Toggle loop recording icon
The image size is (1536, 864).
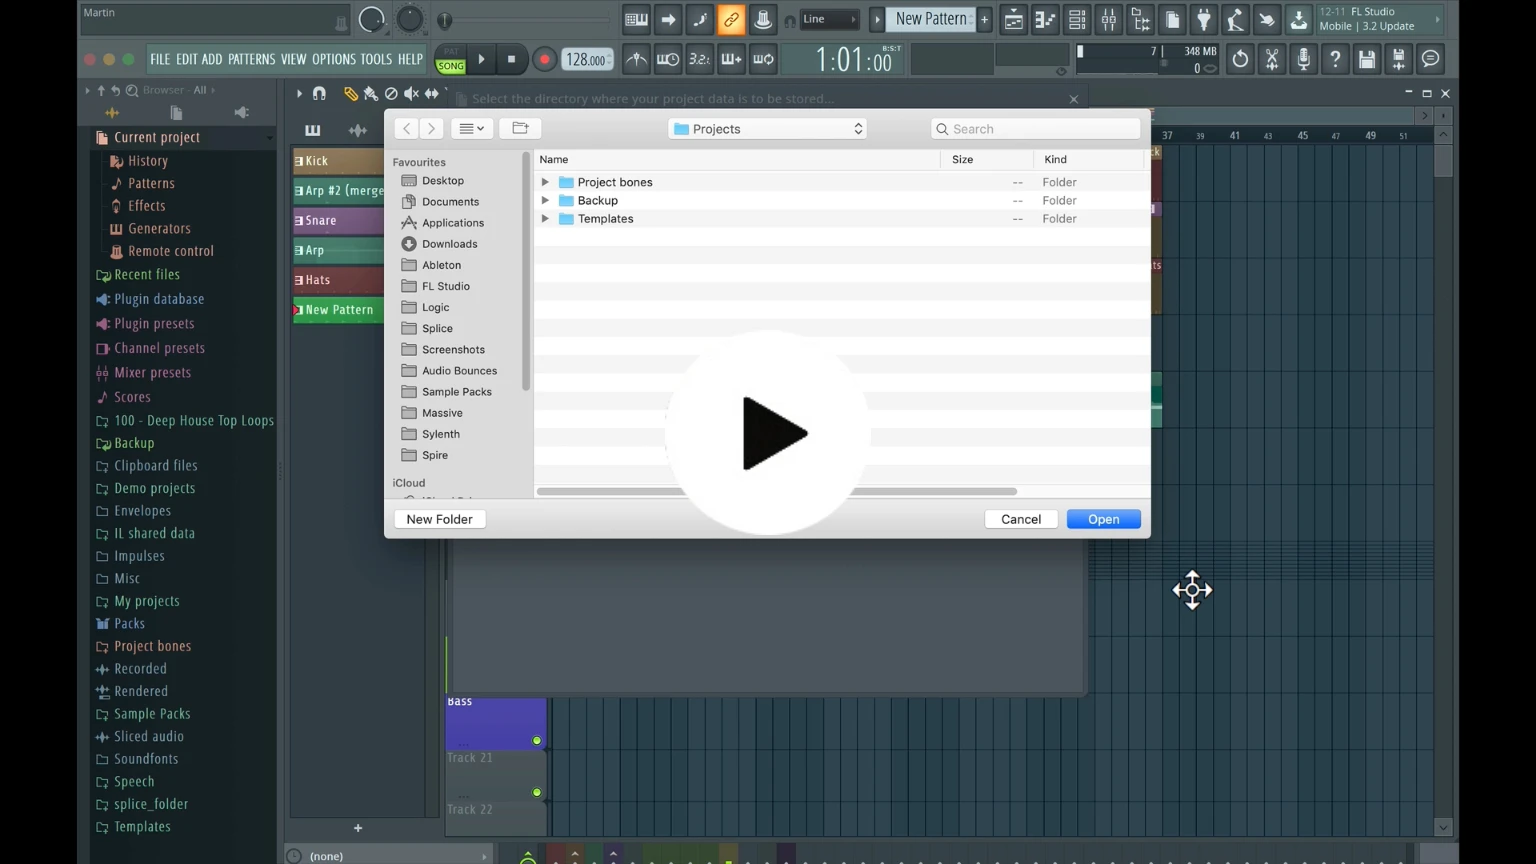click(x=763, y=59)
